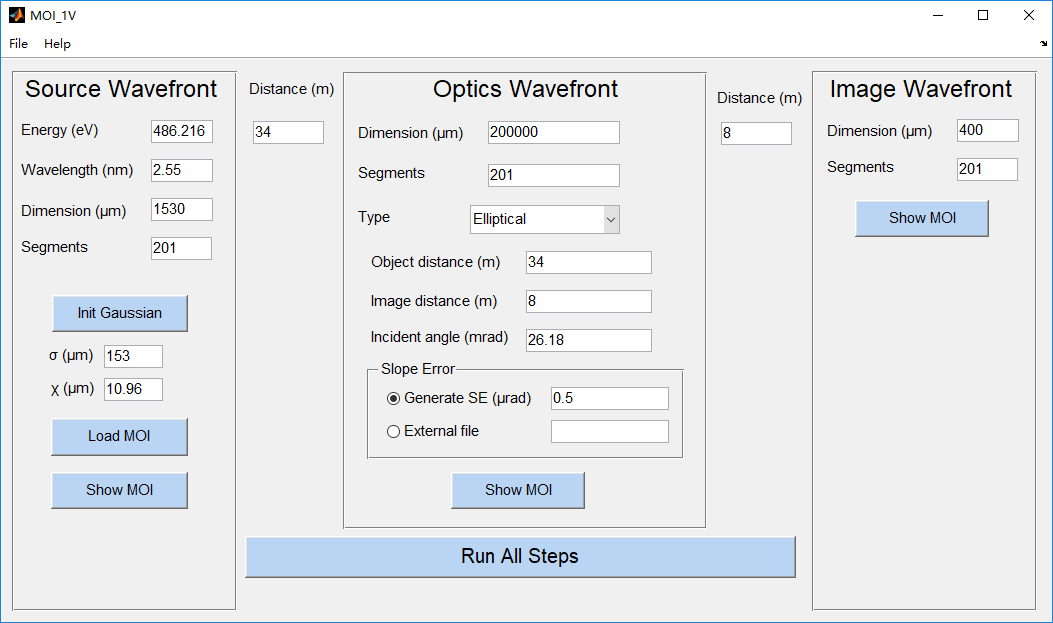Image resolution: width=1053 pixels, height=623 pixels.
Task: Click the External file path field
Action: (609, 431)
